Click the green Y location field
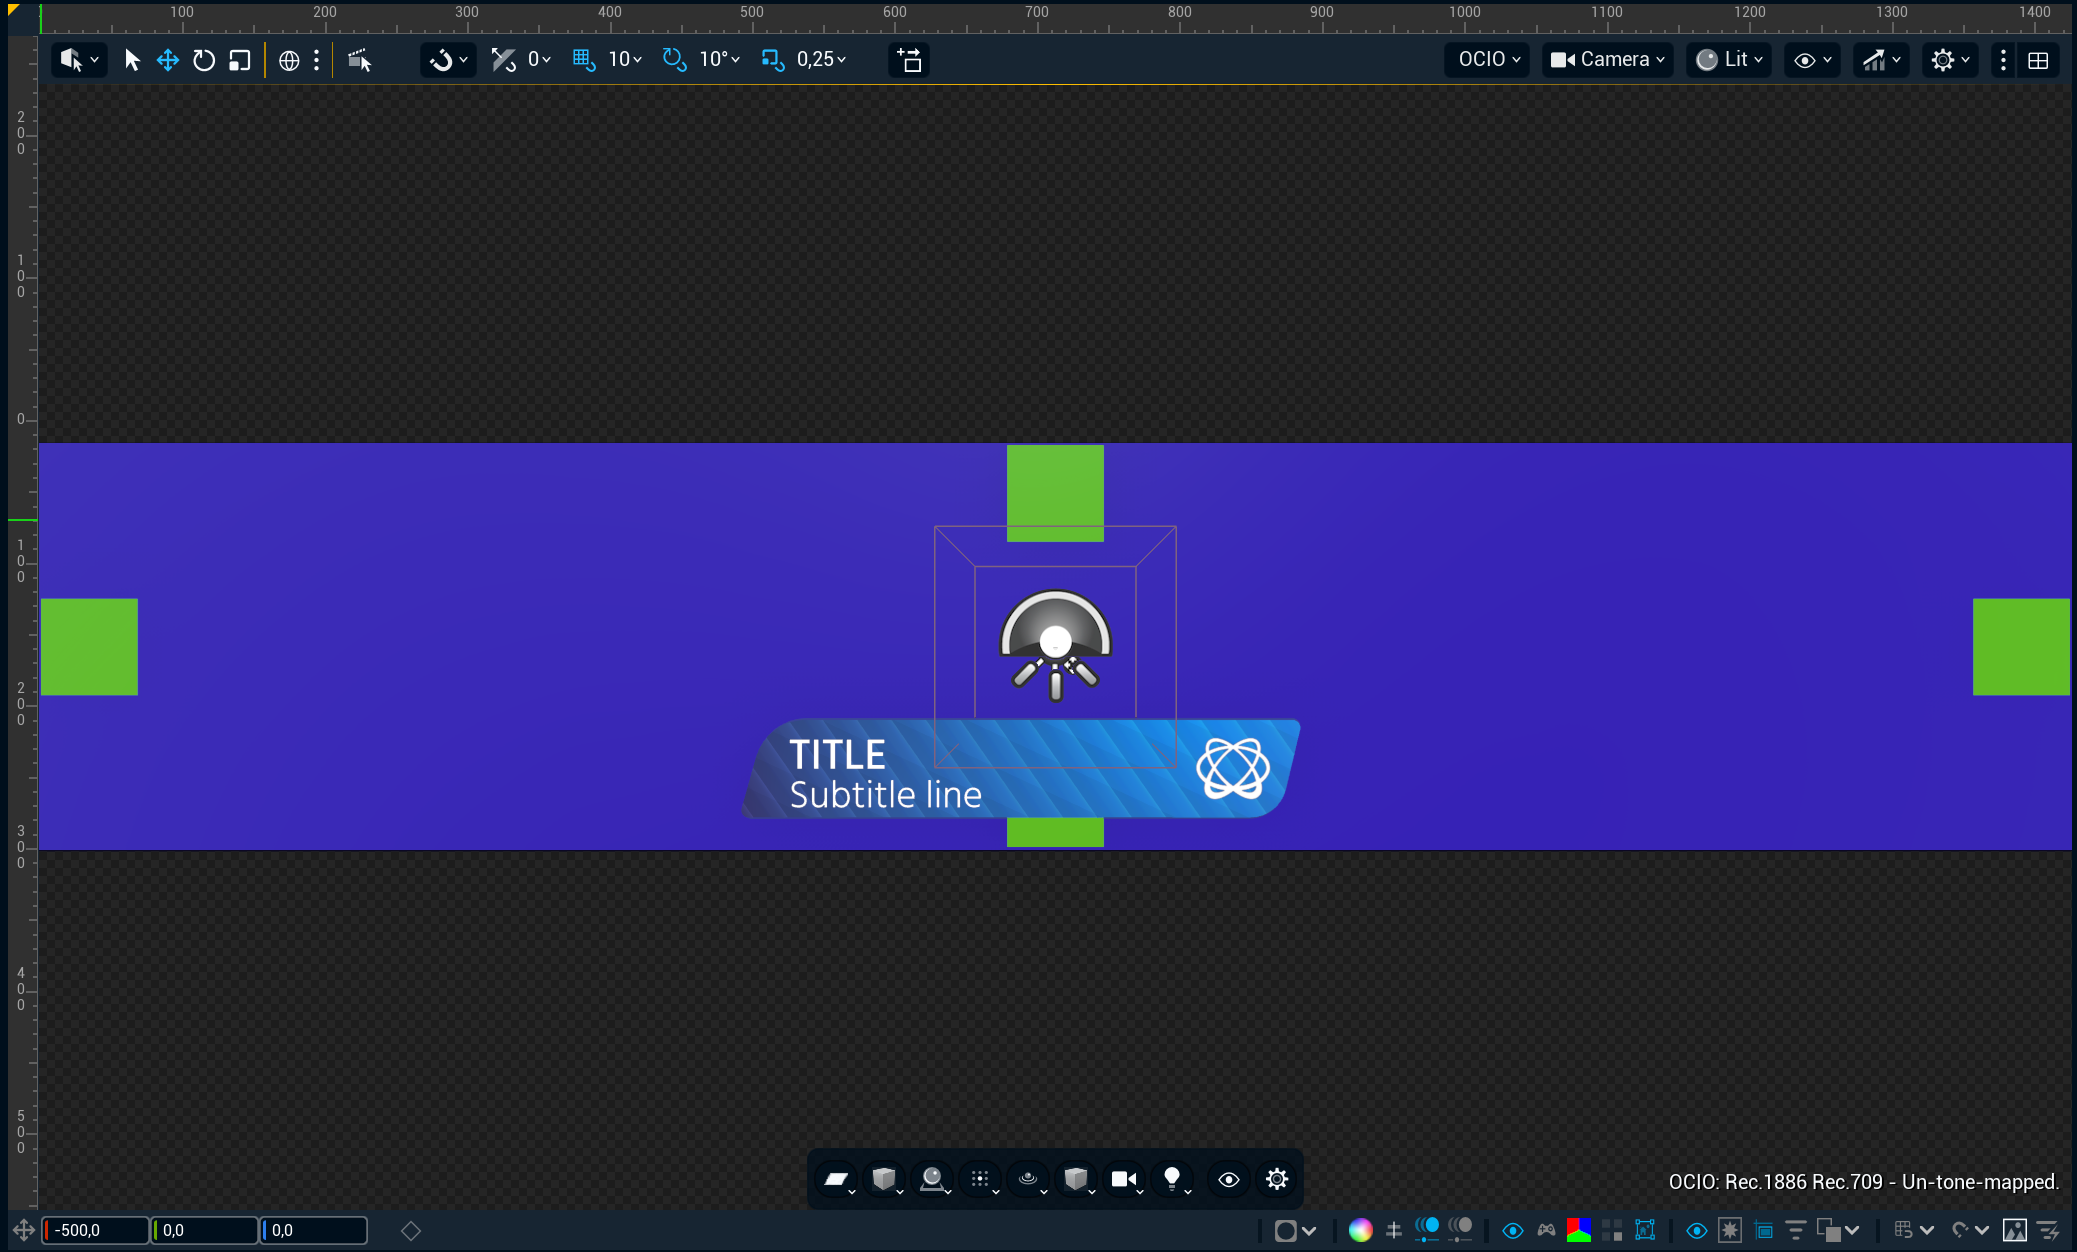This screenshot has height=1252, width=2077. pyautogui.click(x=205, y=1230)
